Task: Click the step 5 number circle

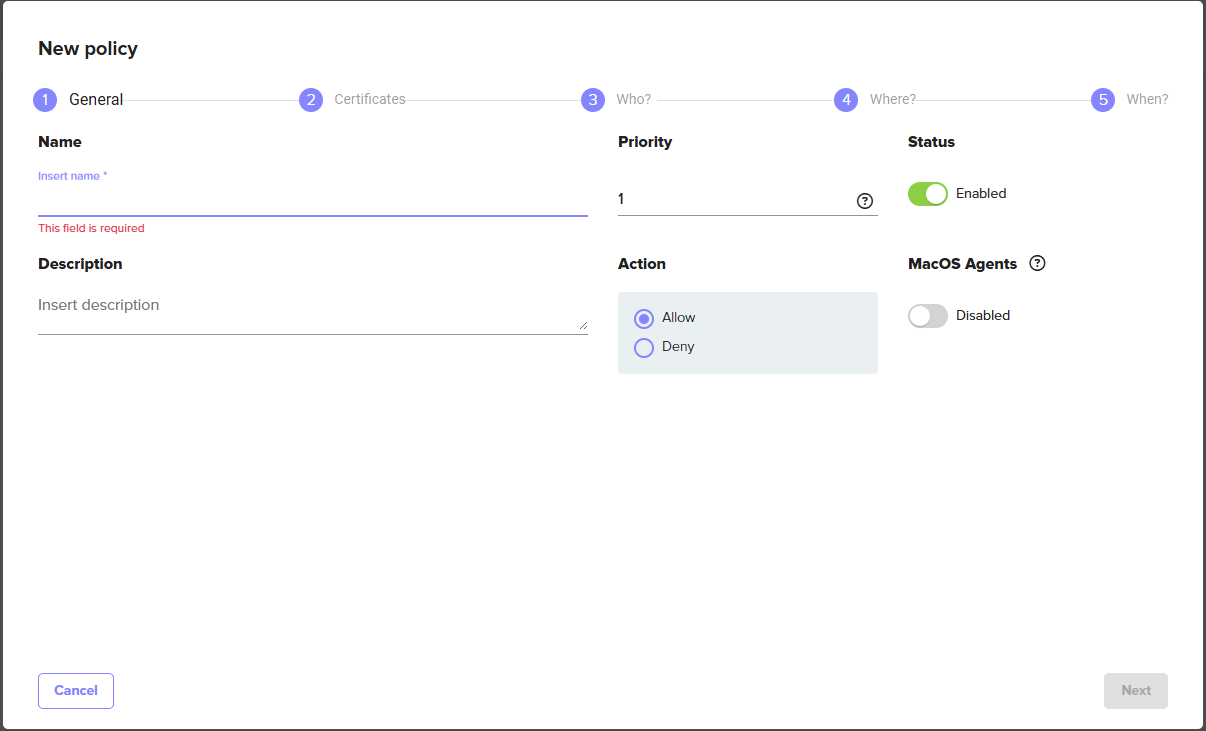Action: 1103,100
